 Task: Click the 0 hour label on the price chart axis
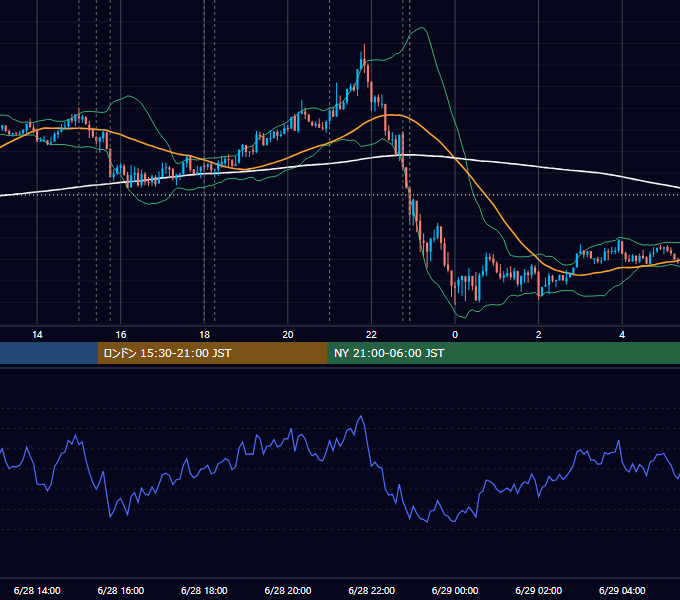(x=455, y=335)
